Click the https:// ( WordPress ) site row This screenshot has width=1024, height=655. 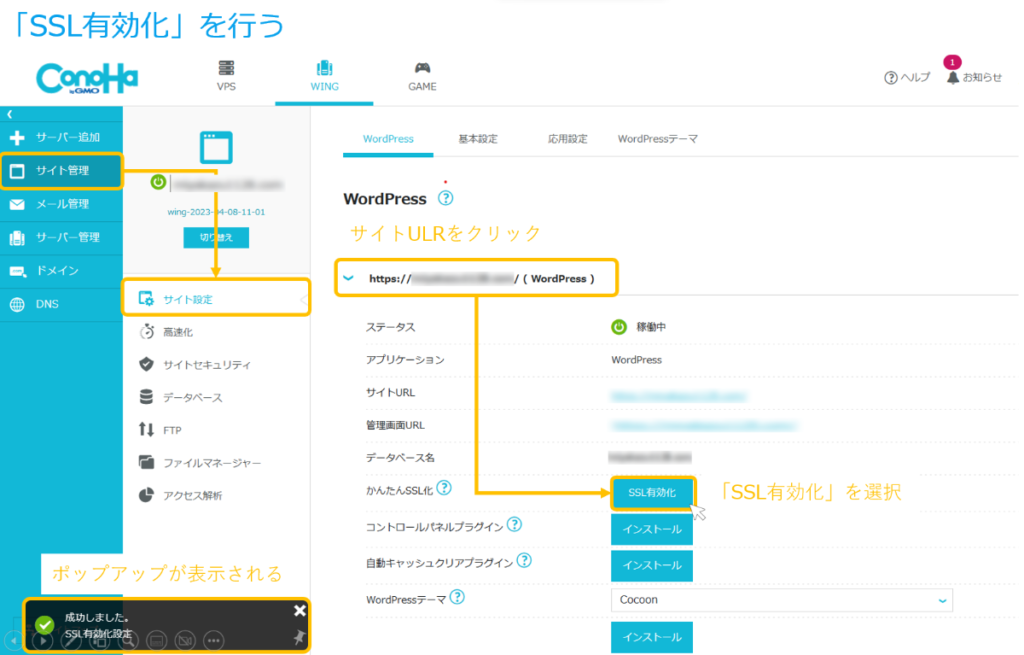[476, 279]
